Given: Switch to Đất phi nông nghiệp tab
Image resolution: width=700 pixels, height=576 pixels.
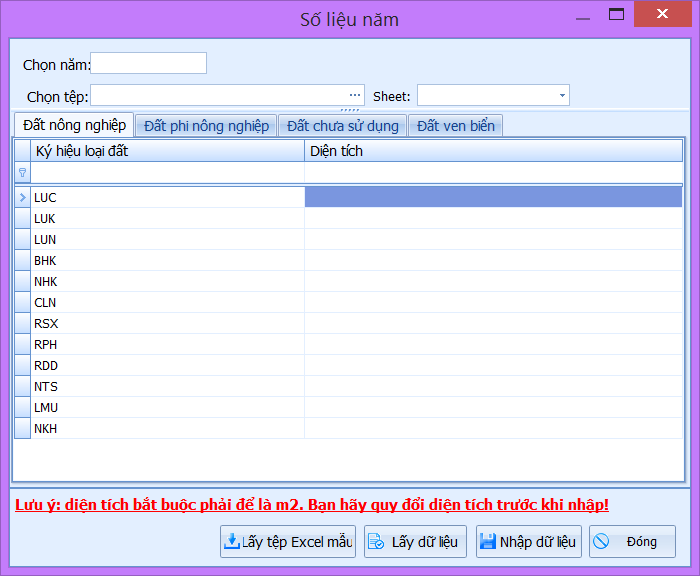Looking at the screenshot, I should point(206,126).
